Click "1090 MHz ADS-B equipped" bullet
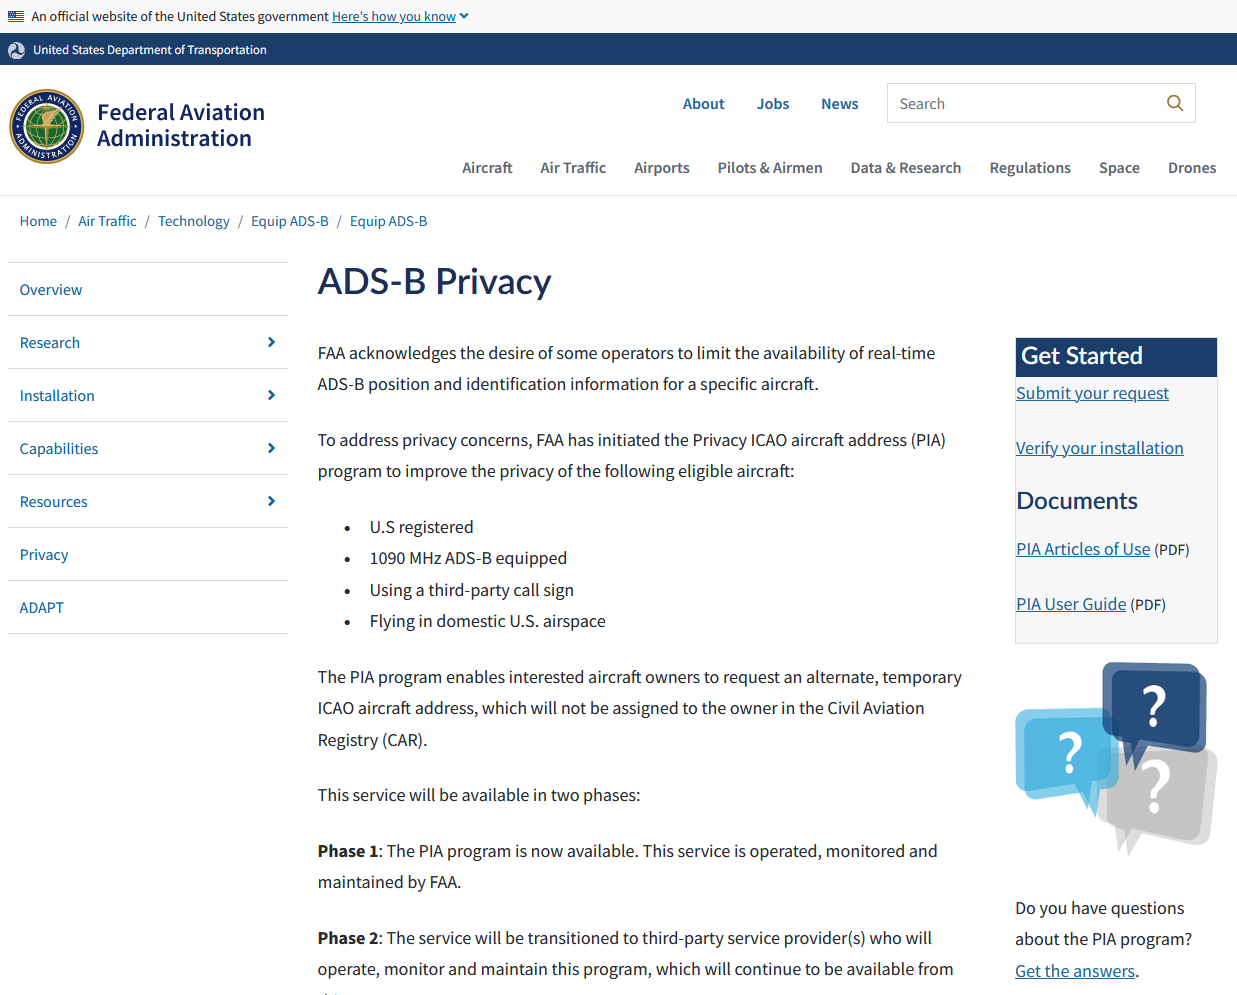 click(x=468, y=558)
